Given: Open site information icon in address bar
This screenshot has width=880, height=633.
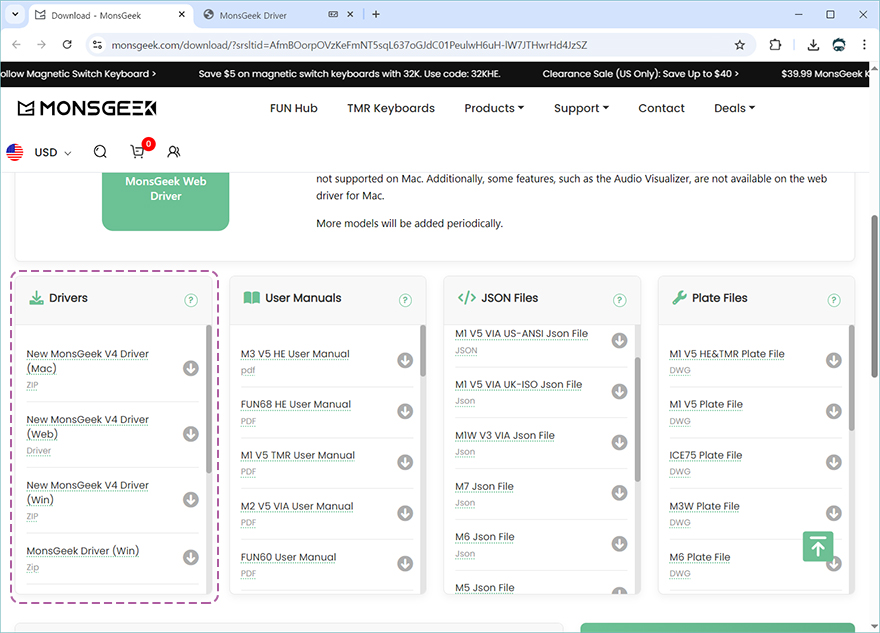Looking at the screenshot, I should [97, 45].
